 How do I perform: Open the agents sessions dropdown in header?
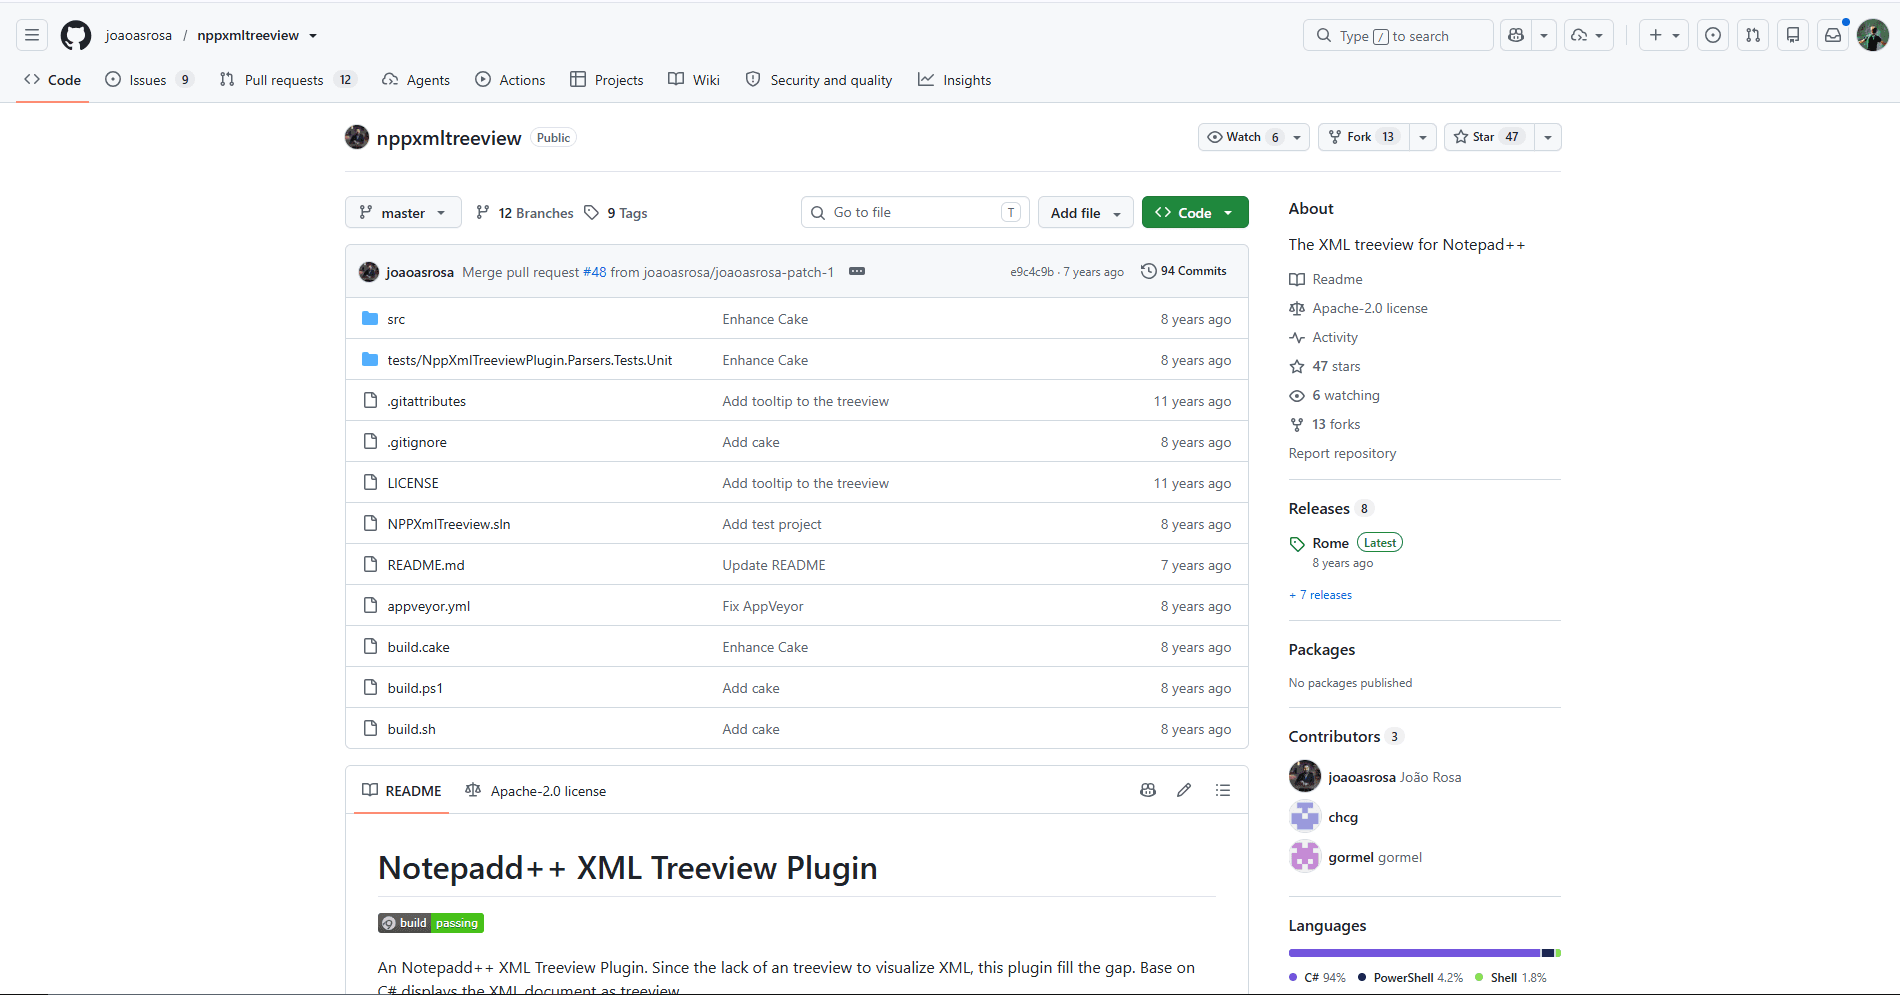tap(1588, 35)
